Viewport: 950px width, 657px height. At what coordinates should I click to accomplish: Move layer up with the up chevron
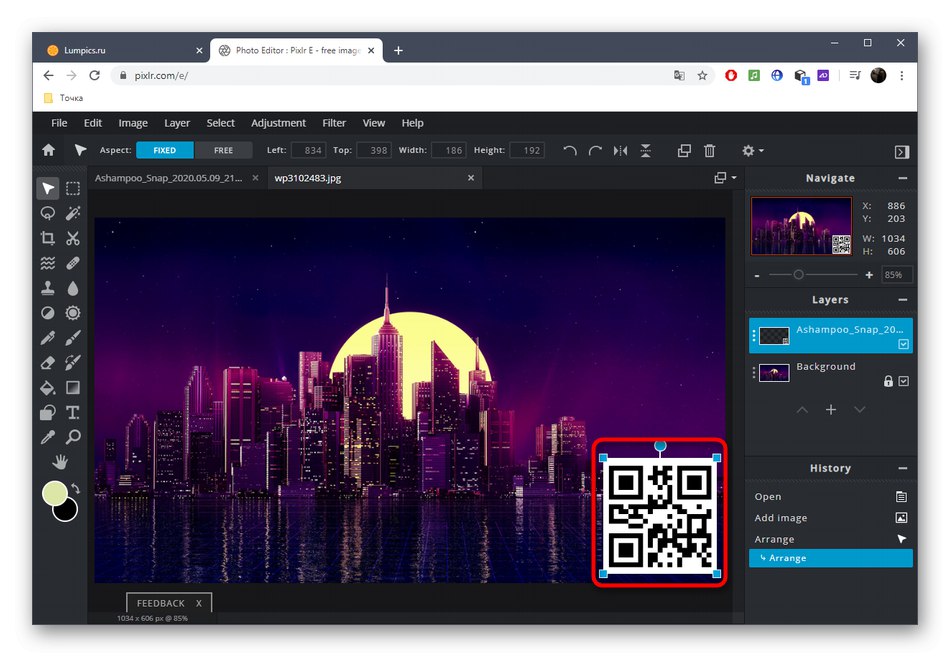tap(802, 410)
